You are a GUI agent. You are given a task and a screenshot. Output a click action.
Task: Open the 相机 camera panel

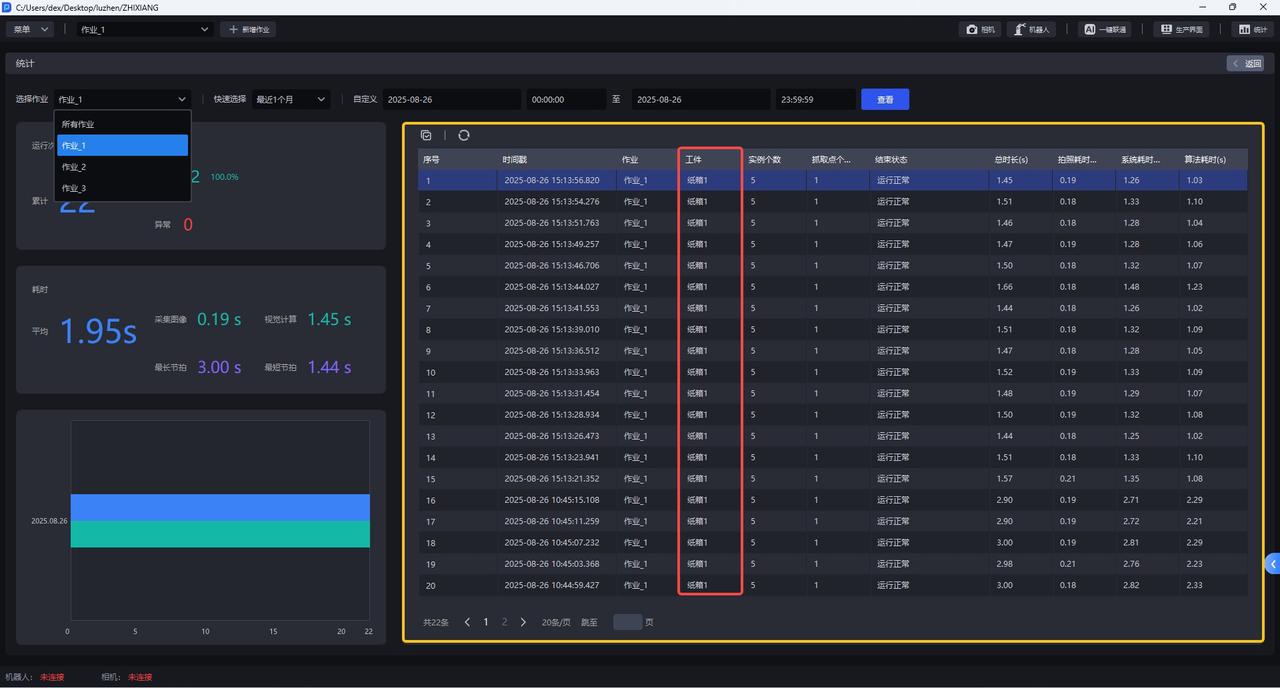click(x=980, y=30)
